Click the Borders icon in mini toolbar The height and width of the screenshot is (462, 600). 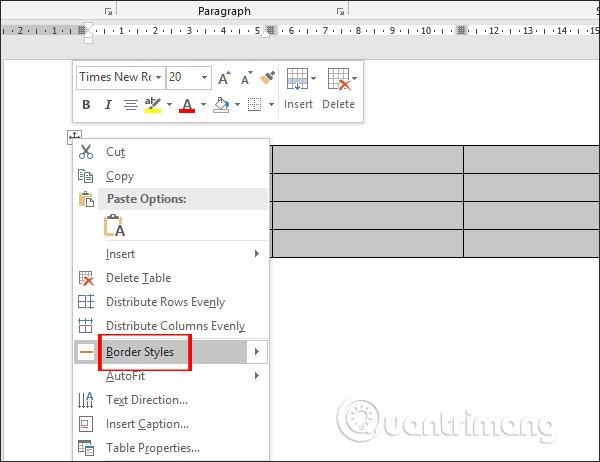pyautogui.click(x=254, y=105)
